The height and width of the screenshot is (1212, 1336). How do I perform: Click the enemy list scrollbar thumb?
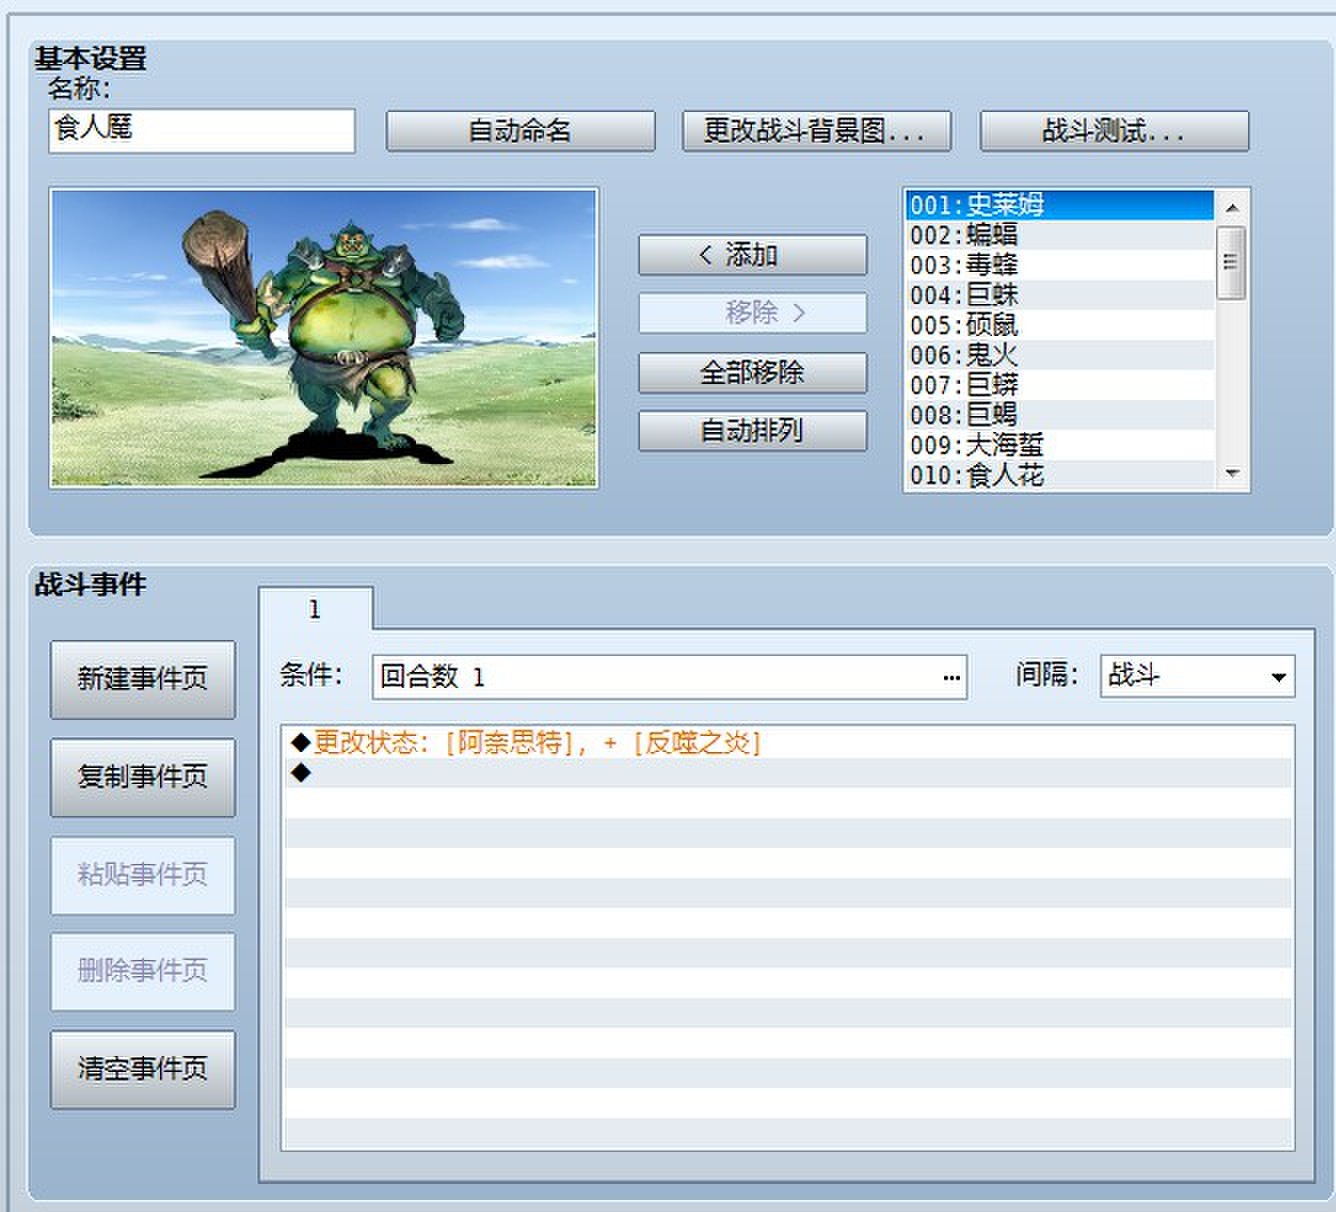[1232, 263]
